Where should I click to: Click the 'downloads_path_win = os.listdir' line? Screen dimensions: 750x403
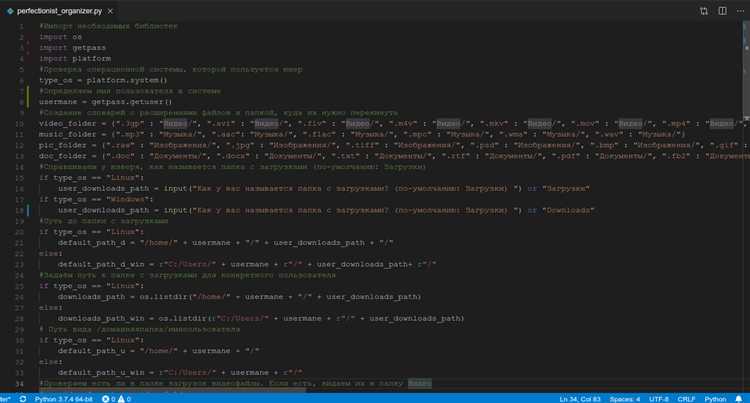(261, 318)
